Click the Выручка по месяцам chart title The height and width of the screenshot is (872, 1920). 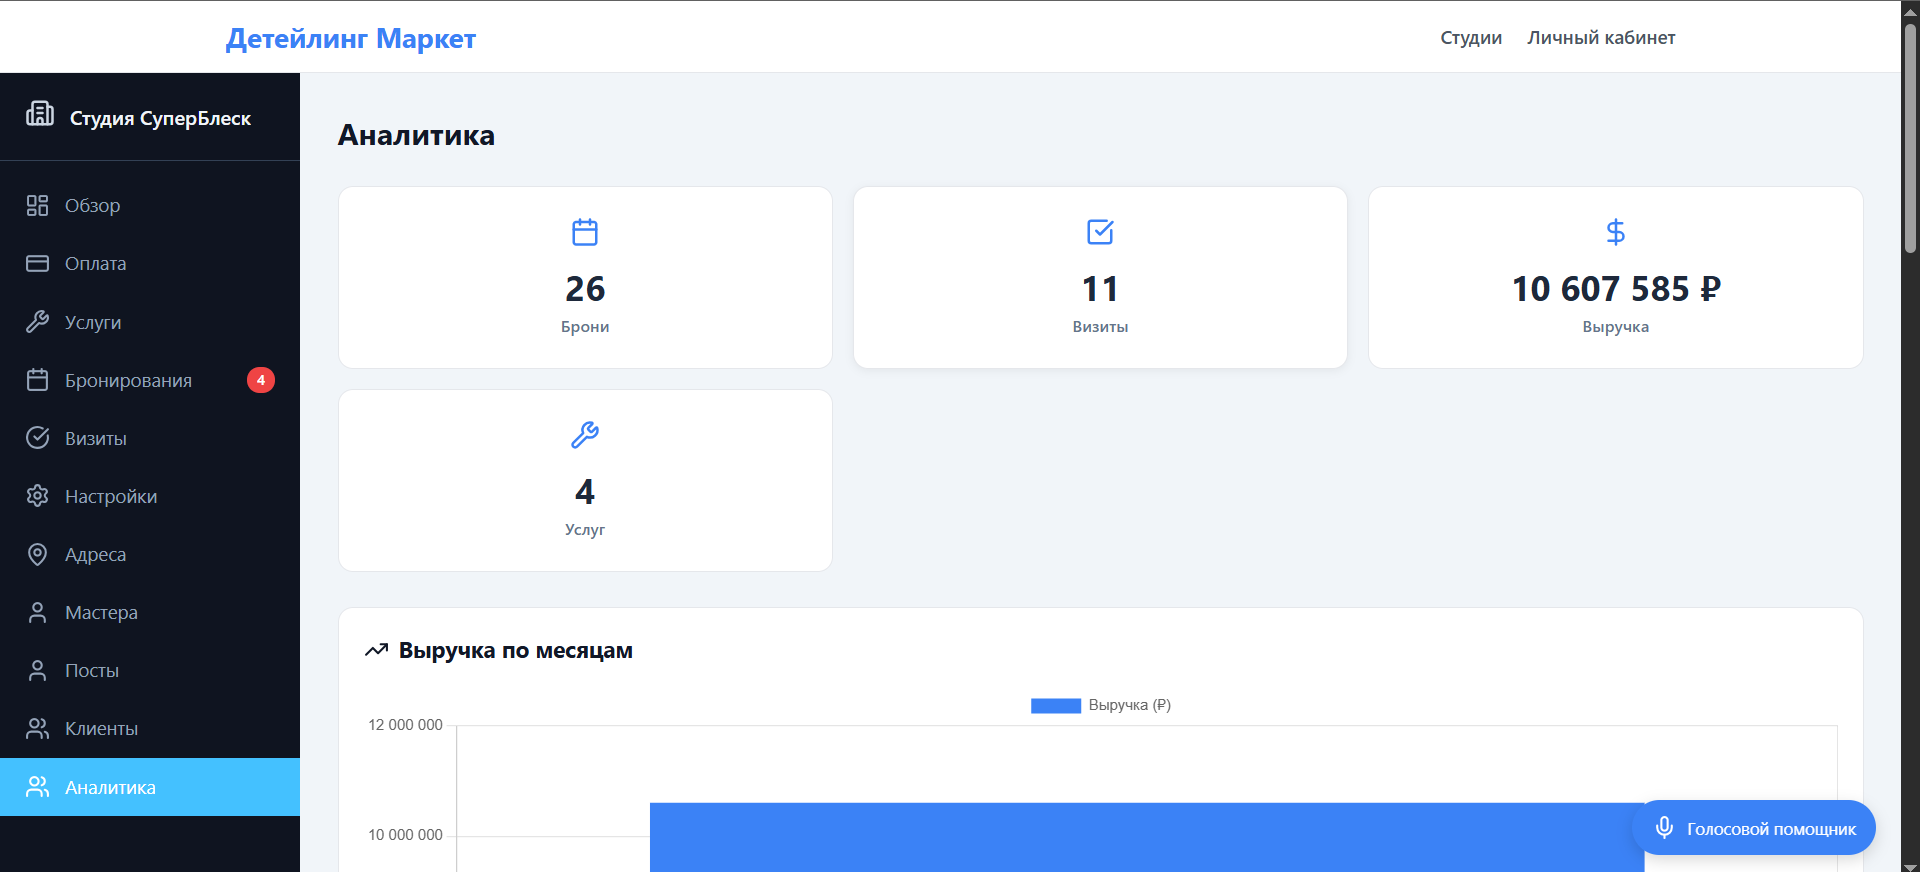pos(516,650)
